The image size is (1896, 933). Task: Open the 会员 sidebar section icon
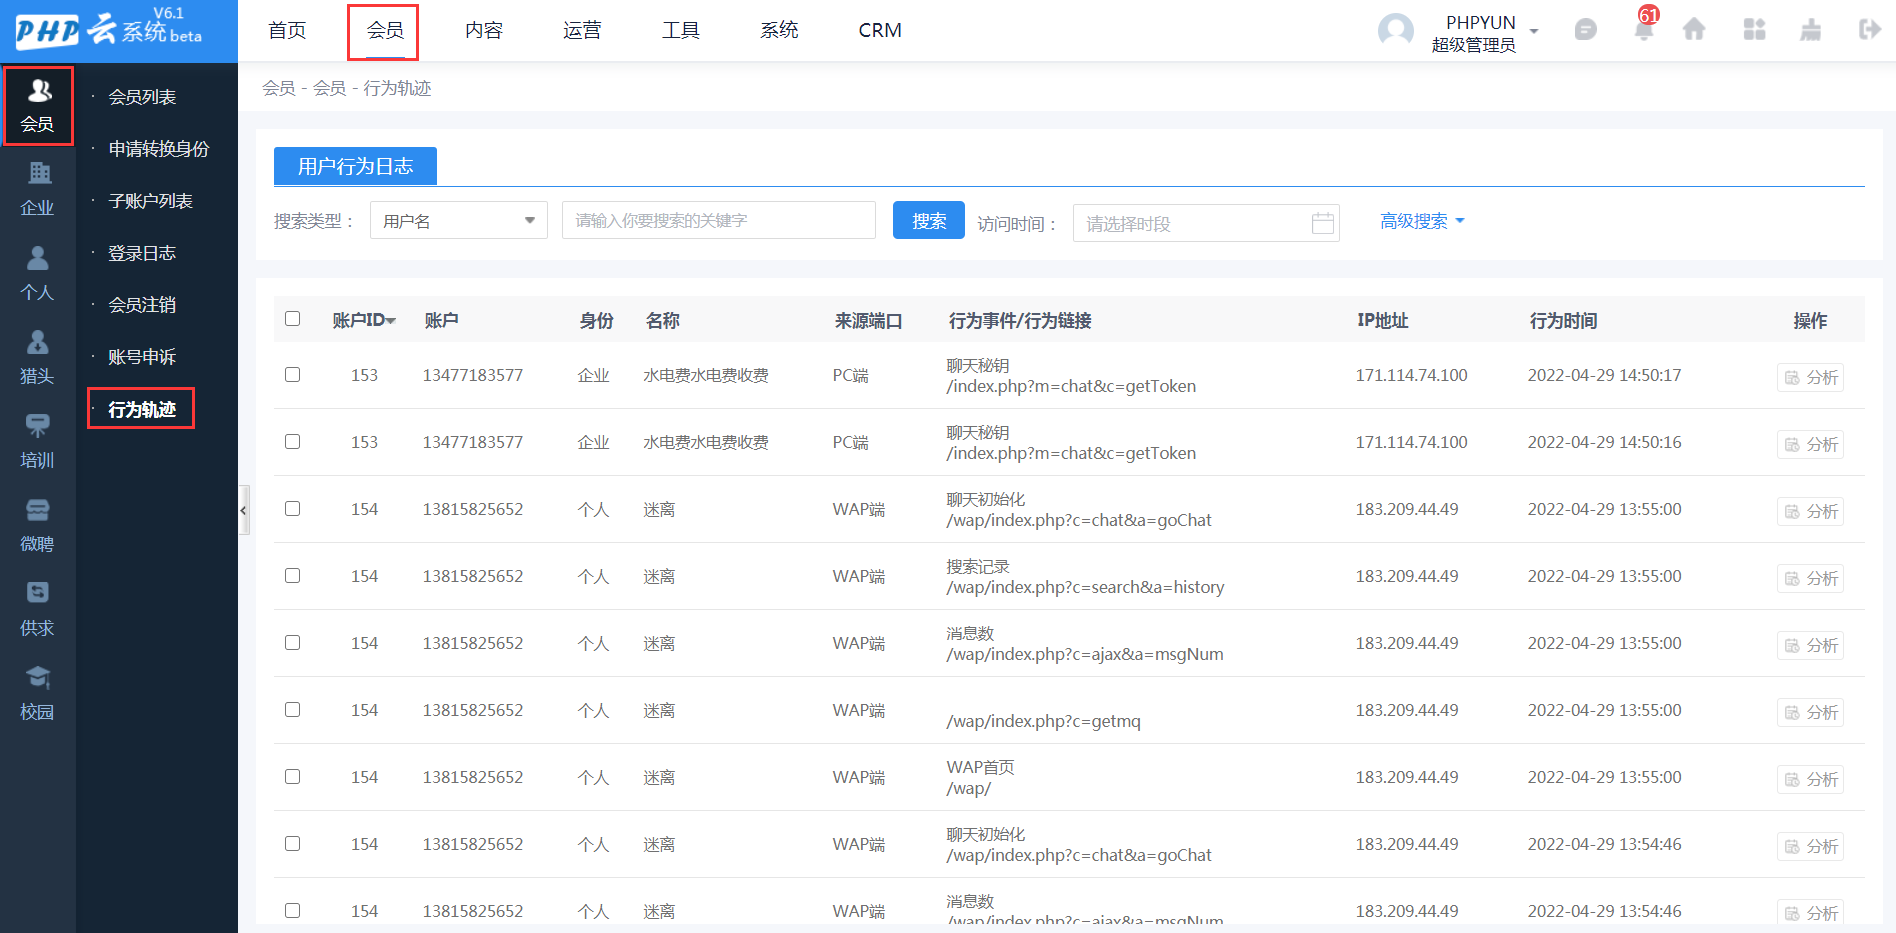[38, 106]
